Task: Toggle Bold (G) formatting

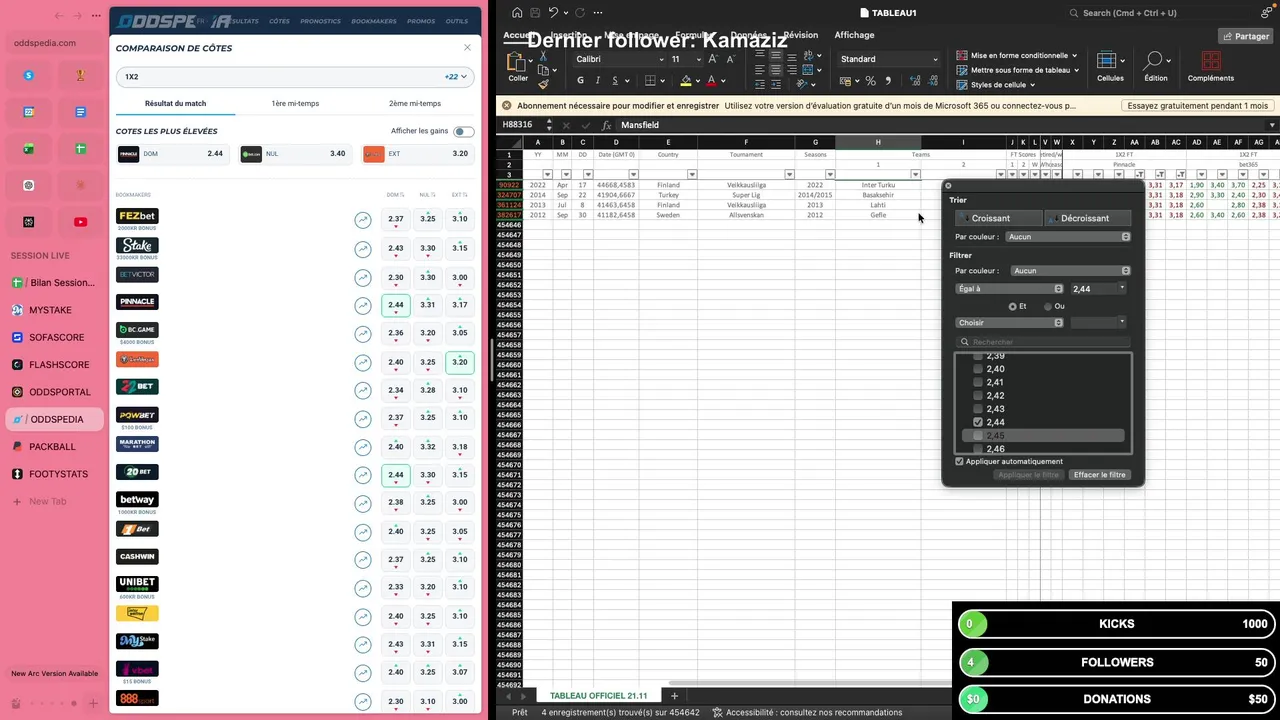Action: click(580, 81)
